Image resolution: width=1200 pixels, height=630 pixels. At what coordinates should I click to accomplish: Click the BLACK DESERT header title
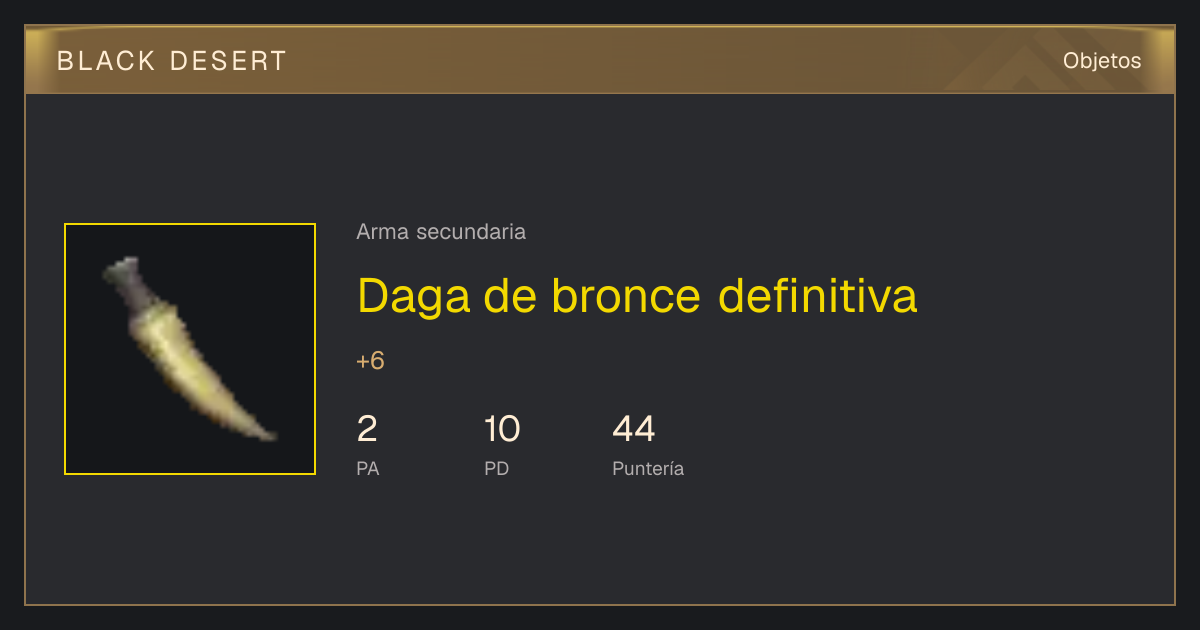(172, 61)
